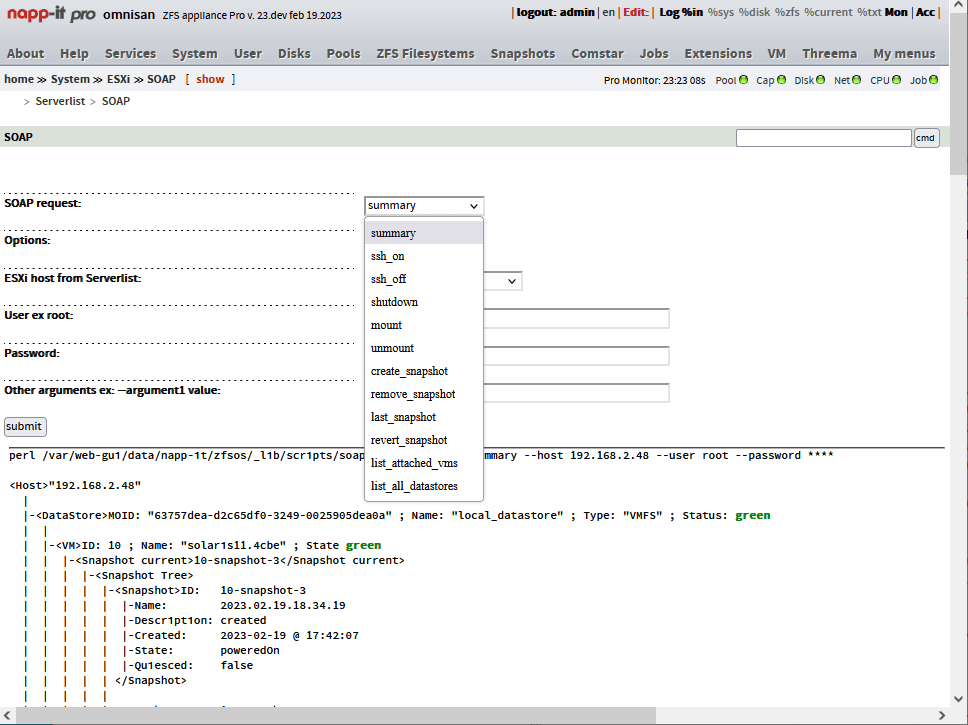Choose ssh_on from the dropdown list

(x=424, y=256)
